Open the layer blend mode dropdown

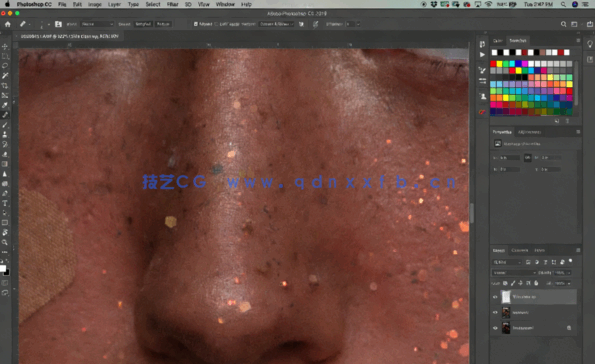514,273
